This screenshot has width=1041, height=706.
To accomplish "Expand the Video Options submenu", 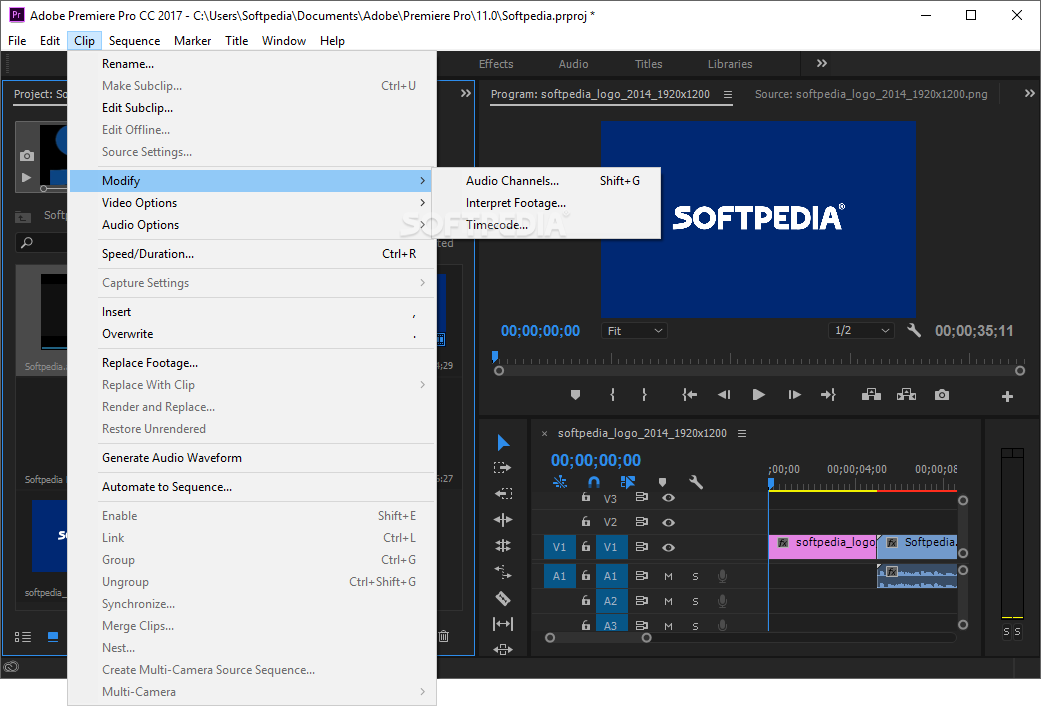I will pyautogui.click(x=252, y=203).
